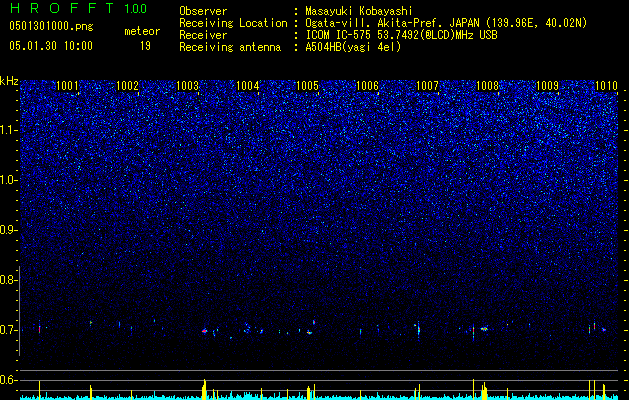Click the 0.6 kHz frequency axis label

(7, 380)
